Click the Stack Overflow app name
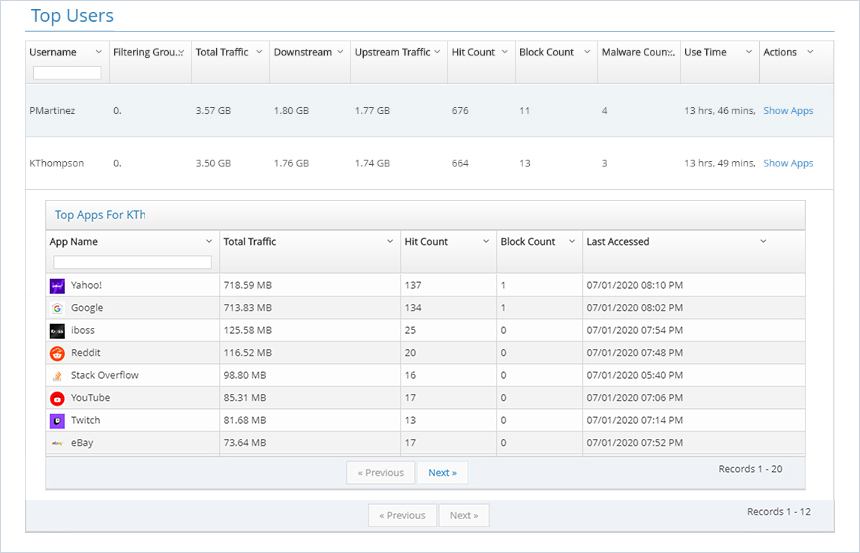 click(x=105, y=375)
